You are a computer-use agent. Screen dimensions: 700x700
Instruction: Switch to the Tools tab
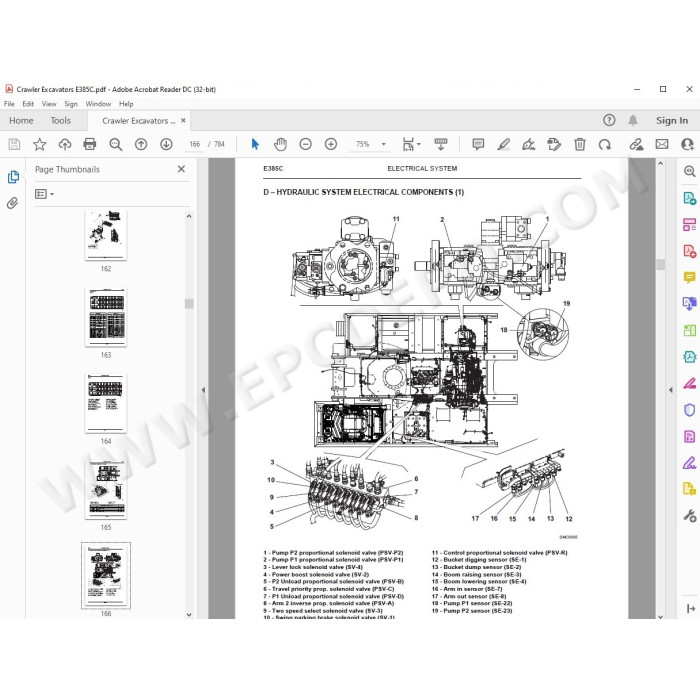click(61, 121)
